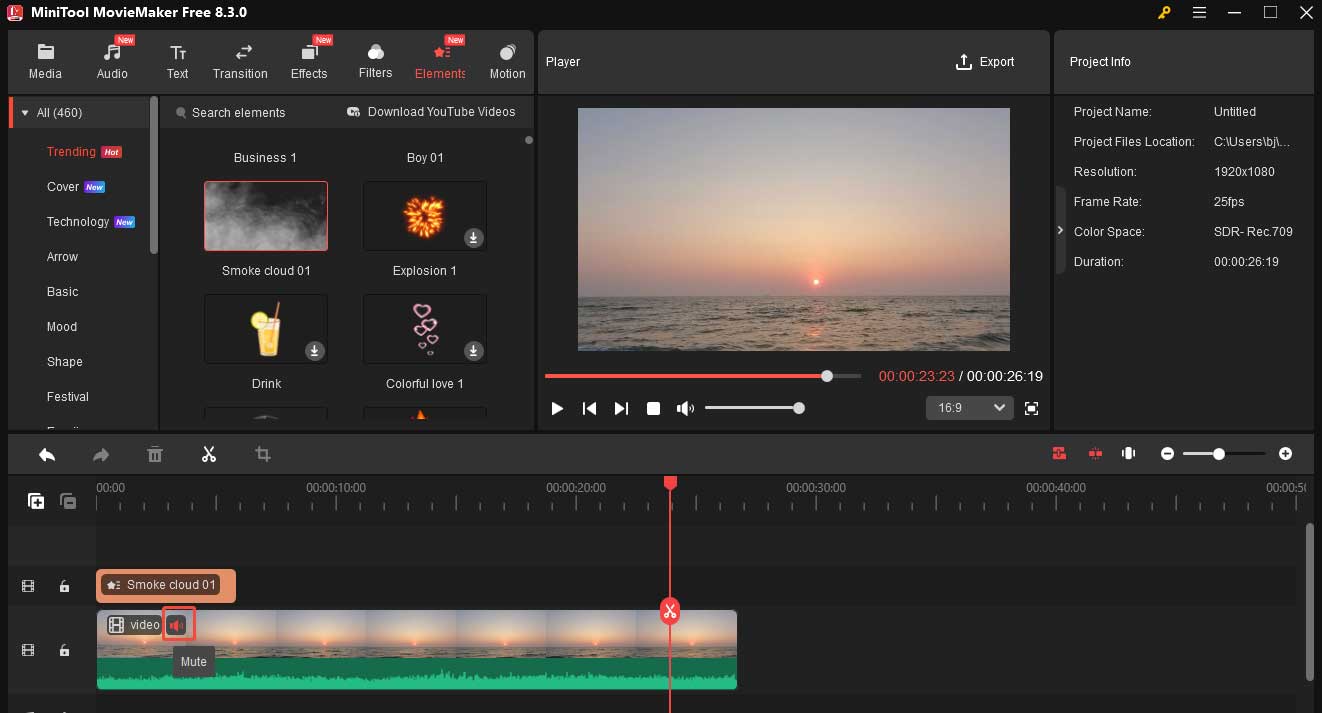
Task: Jump to next frame
Action: pos(621,408)
